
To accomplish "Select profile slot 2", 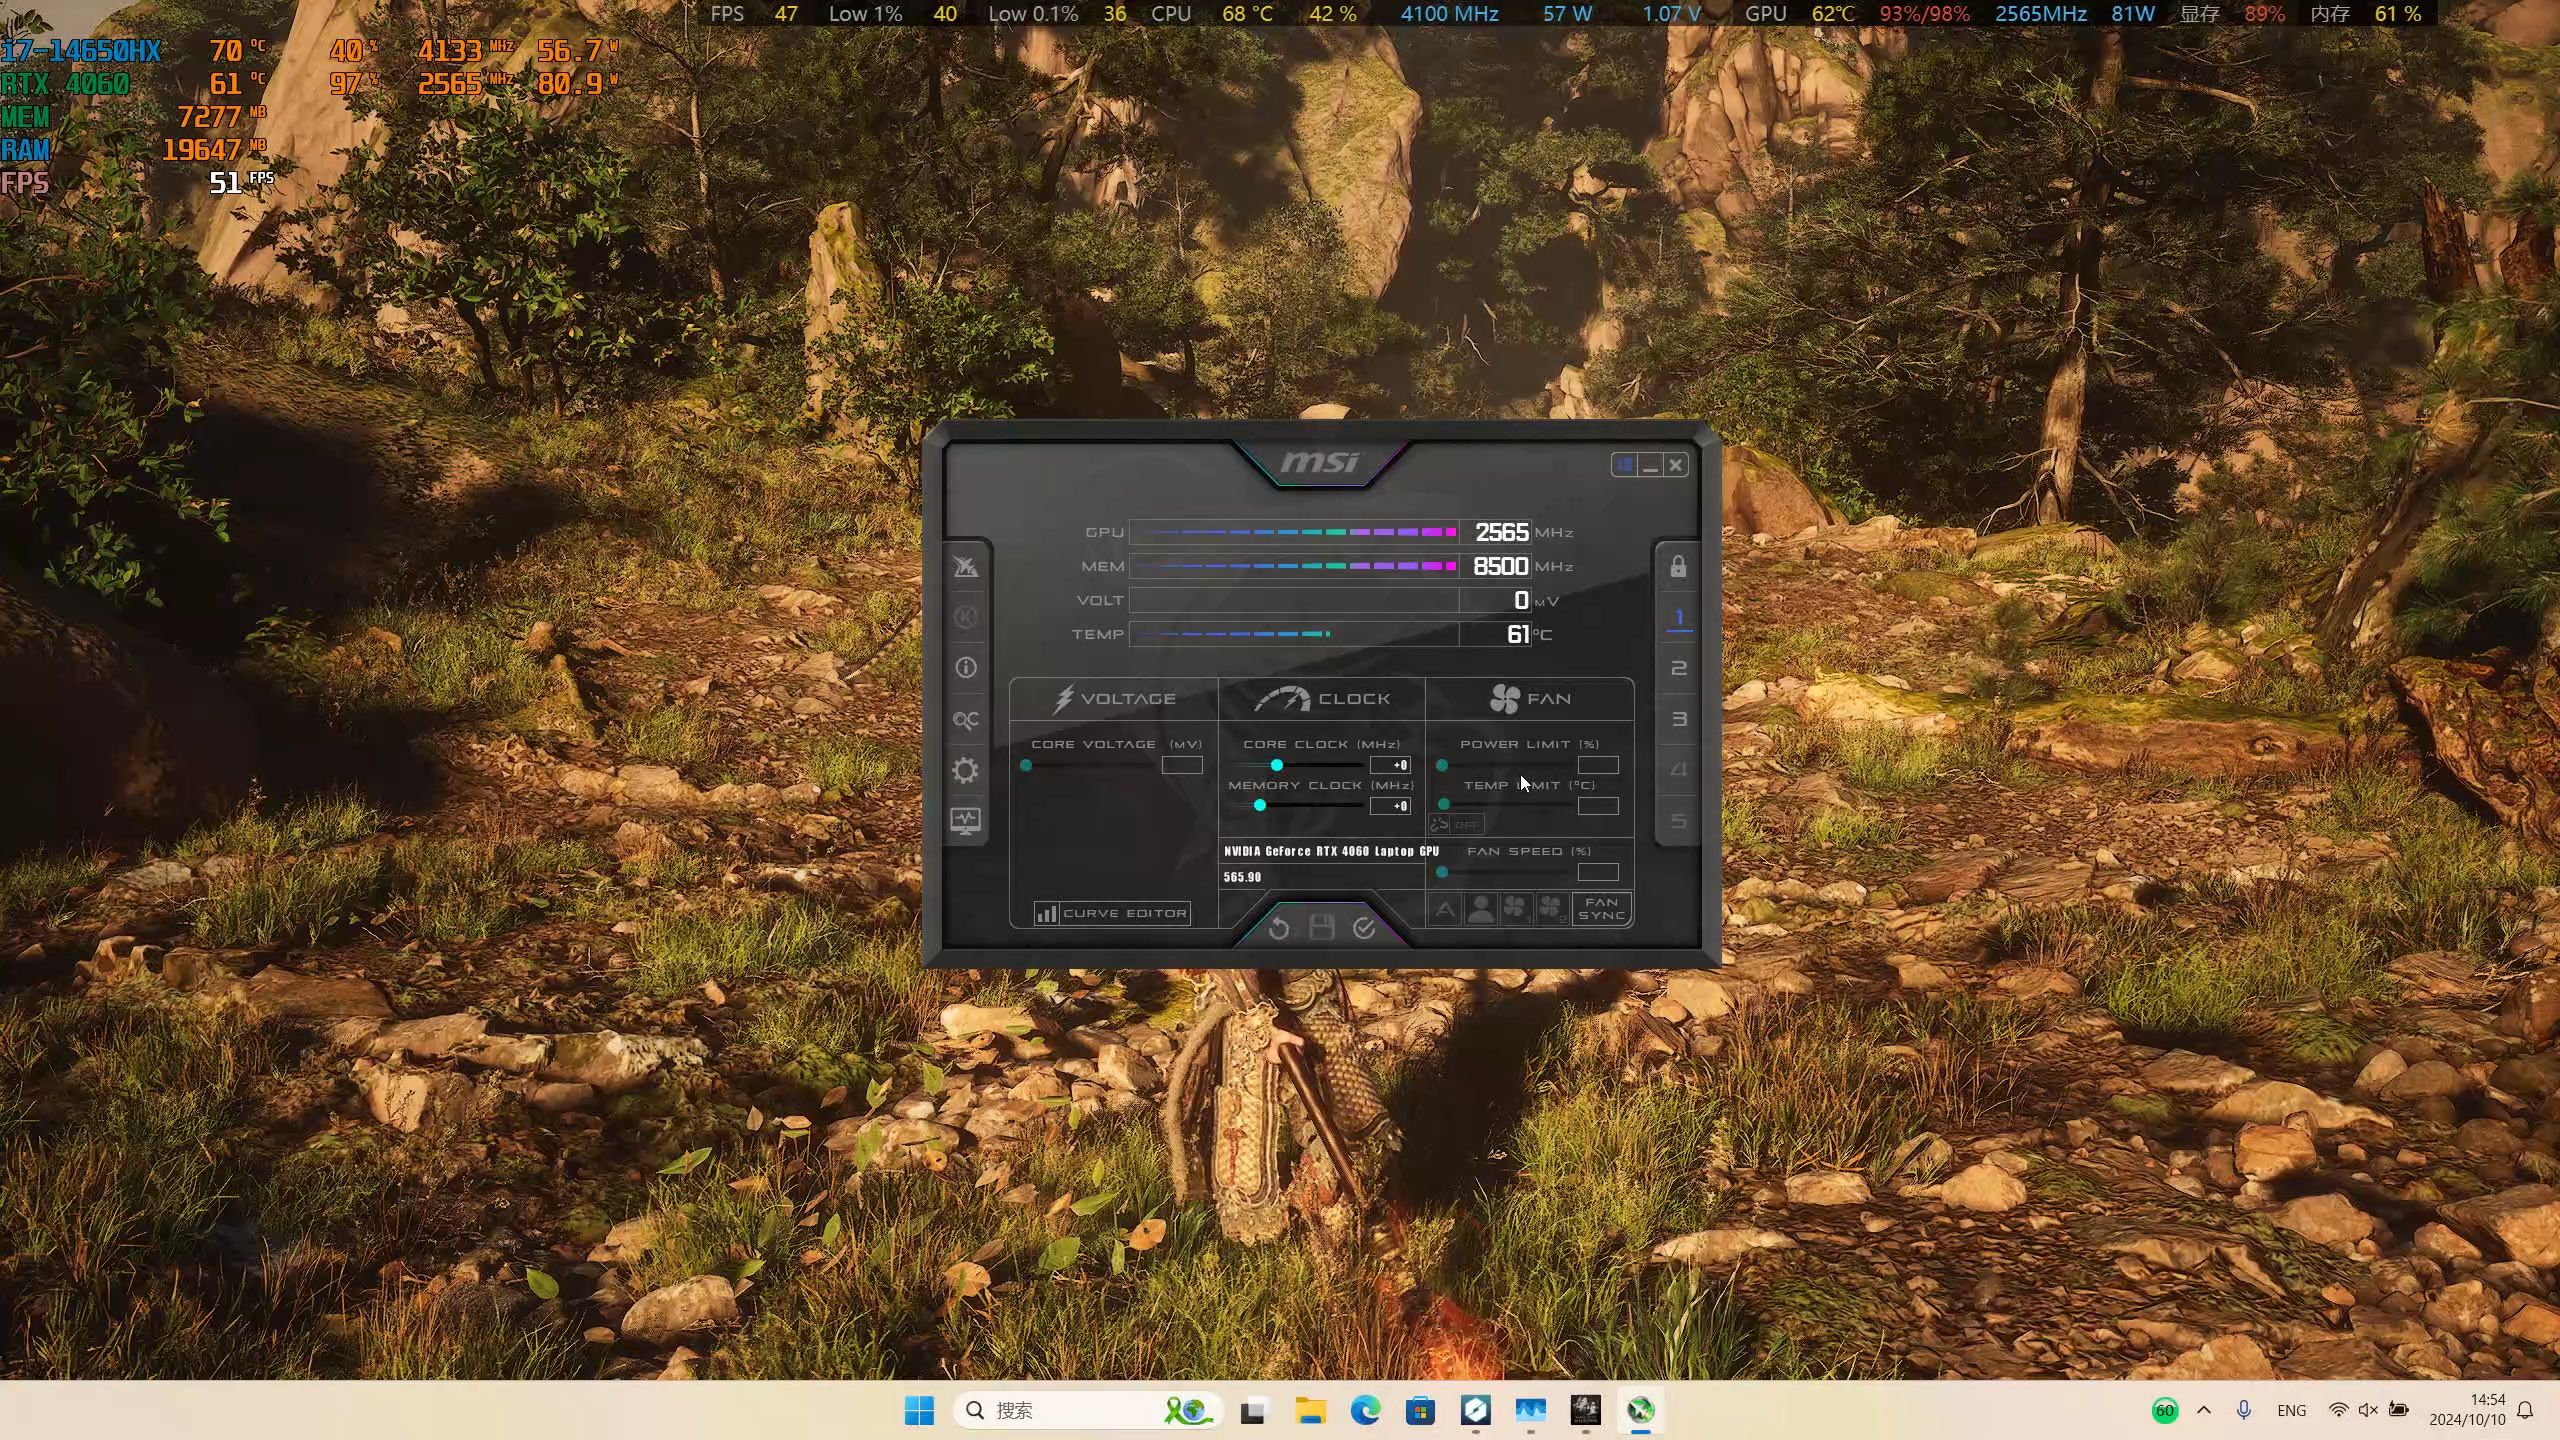I will [1679, 668].
